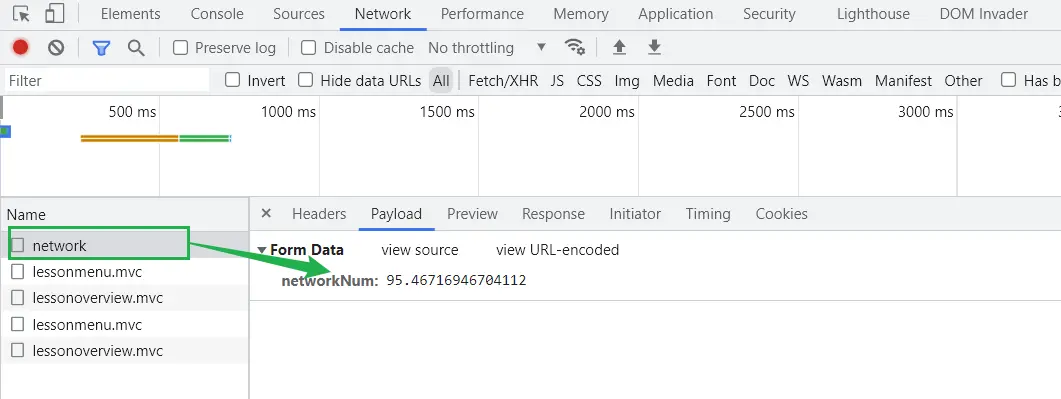Screen dimensions: 1061x399
Task: Toggle the device toolbar icon
Action: point(55,14)
